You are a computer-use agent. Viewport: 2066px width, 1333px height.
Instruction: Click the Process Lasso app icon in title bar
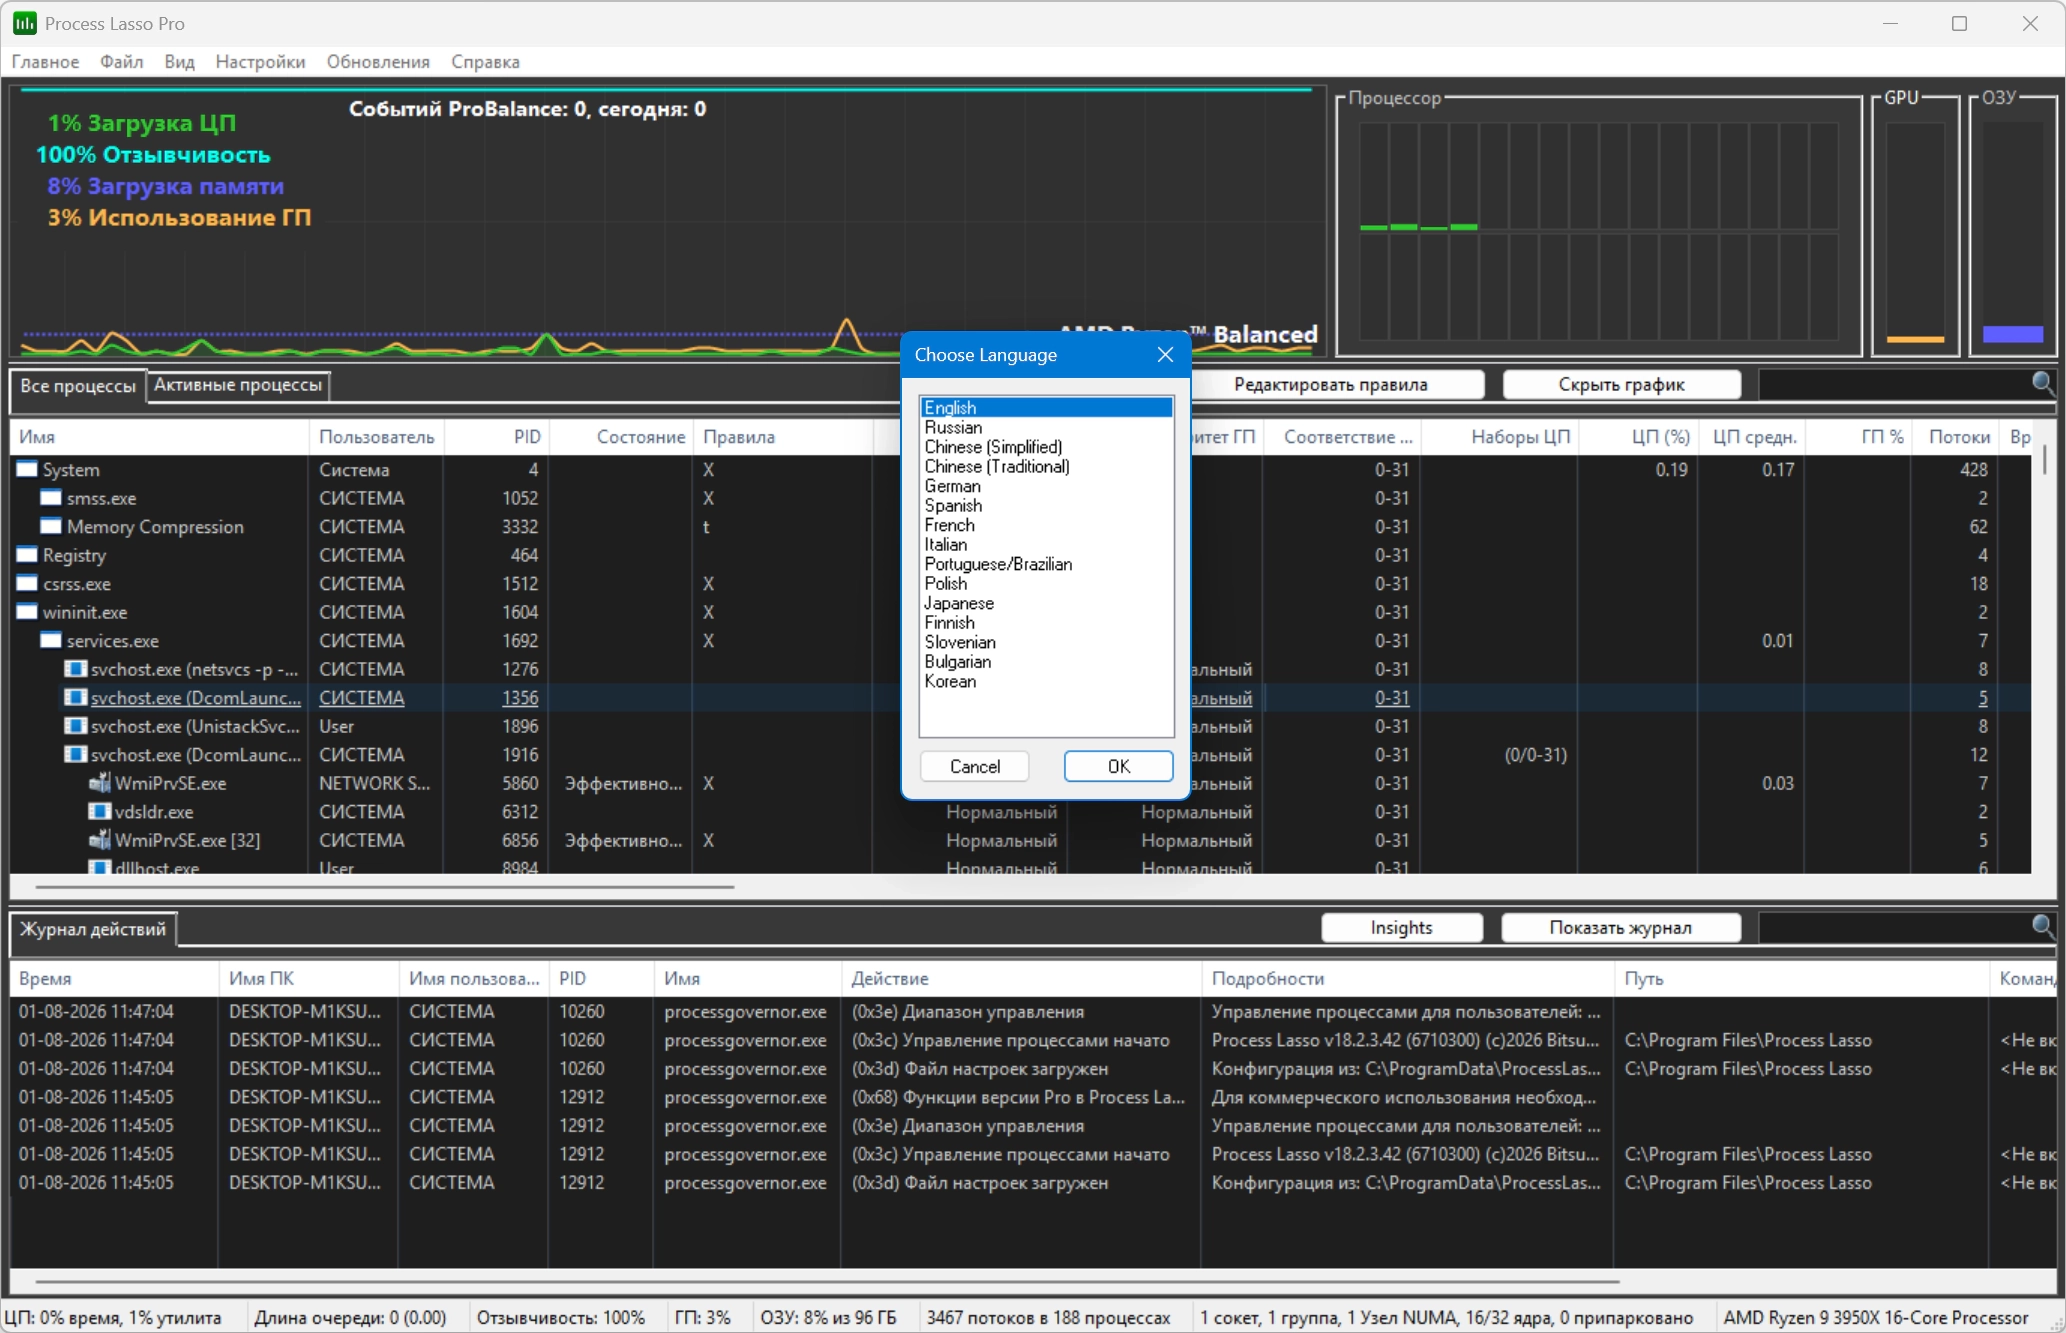pyautogui.click(x=24, y=23)
